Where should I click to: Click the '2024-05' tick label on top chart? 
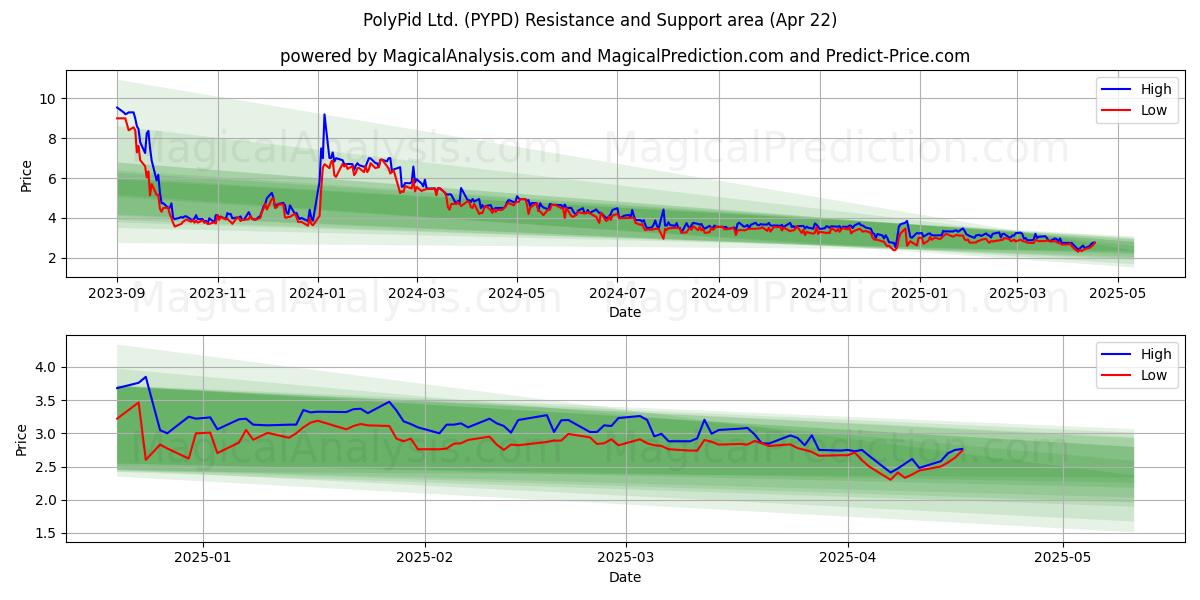[x=517, y=293]
